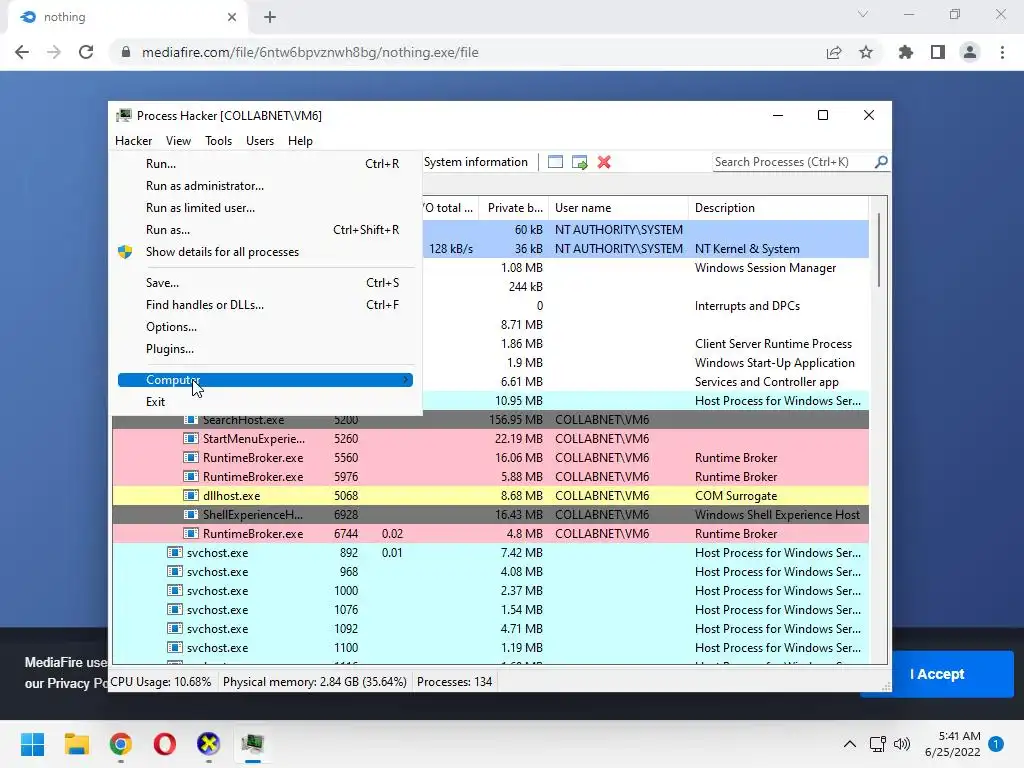Open the Tools menu

[x=218, y=140]
